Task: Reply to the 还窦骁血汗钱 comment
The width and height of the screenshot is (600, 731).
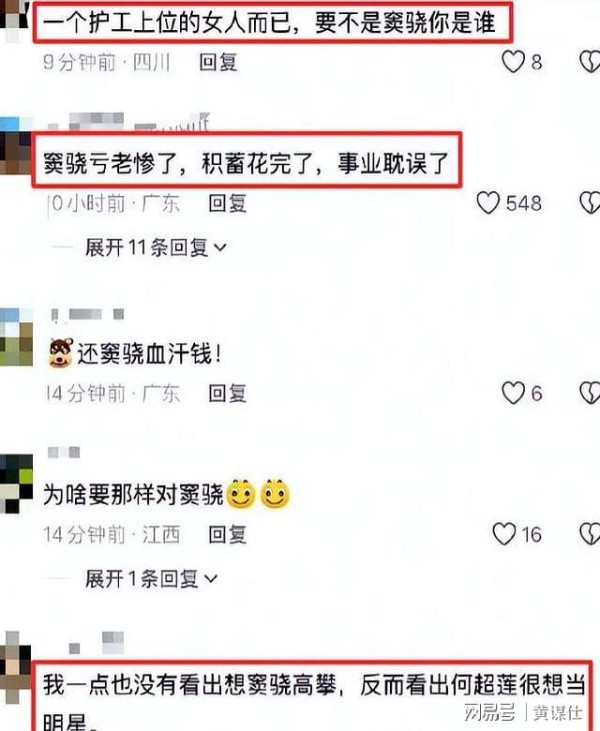Action: click(x=228, y=393)
